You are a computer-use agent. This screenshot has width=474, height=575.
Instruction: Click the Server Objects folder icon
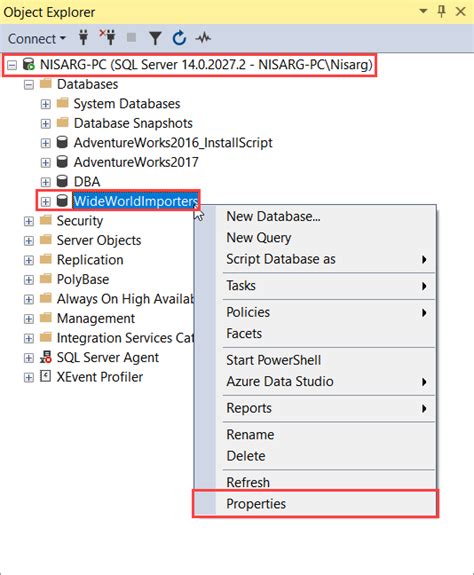tap(45, 239)
